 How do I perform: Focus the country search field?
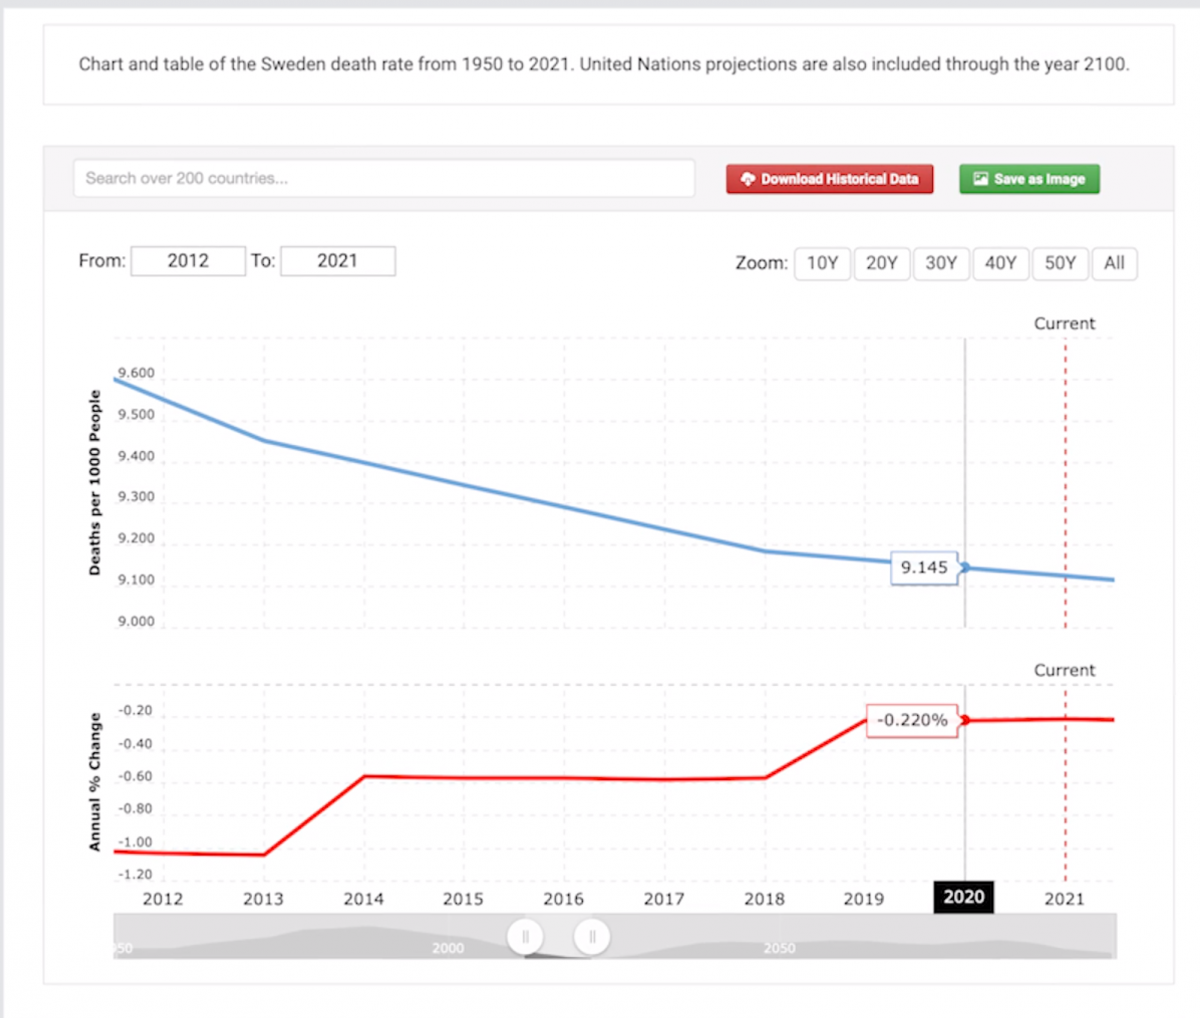tap(384, 178)
